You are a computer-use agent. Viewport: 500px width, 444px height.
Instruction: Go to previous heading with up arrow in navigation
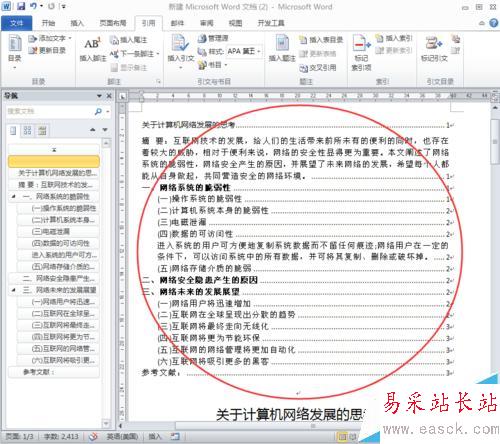[x=93, y=130]
